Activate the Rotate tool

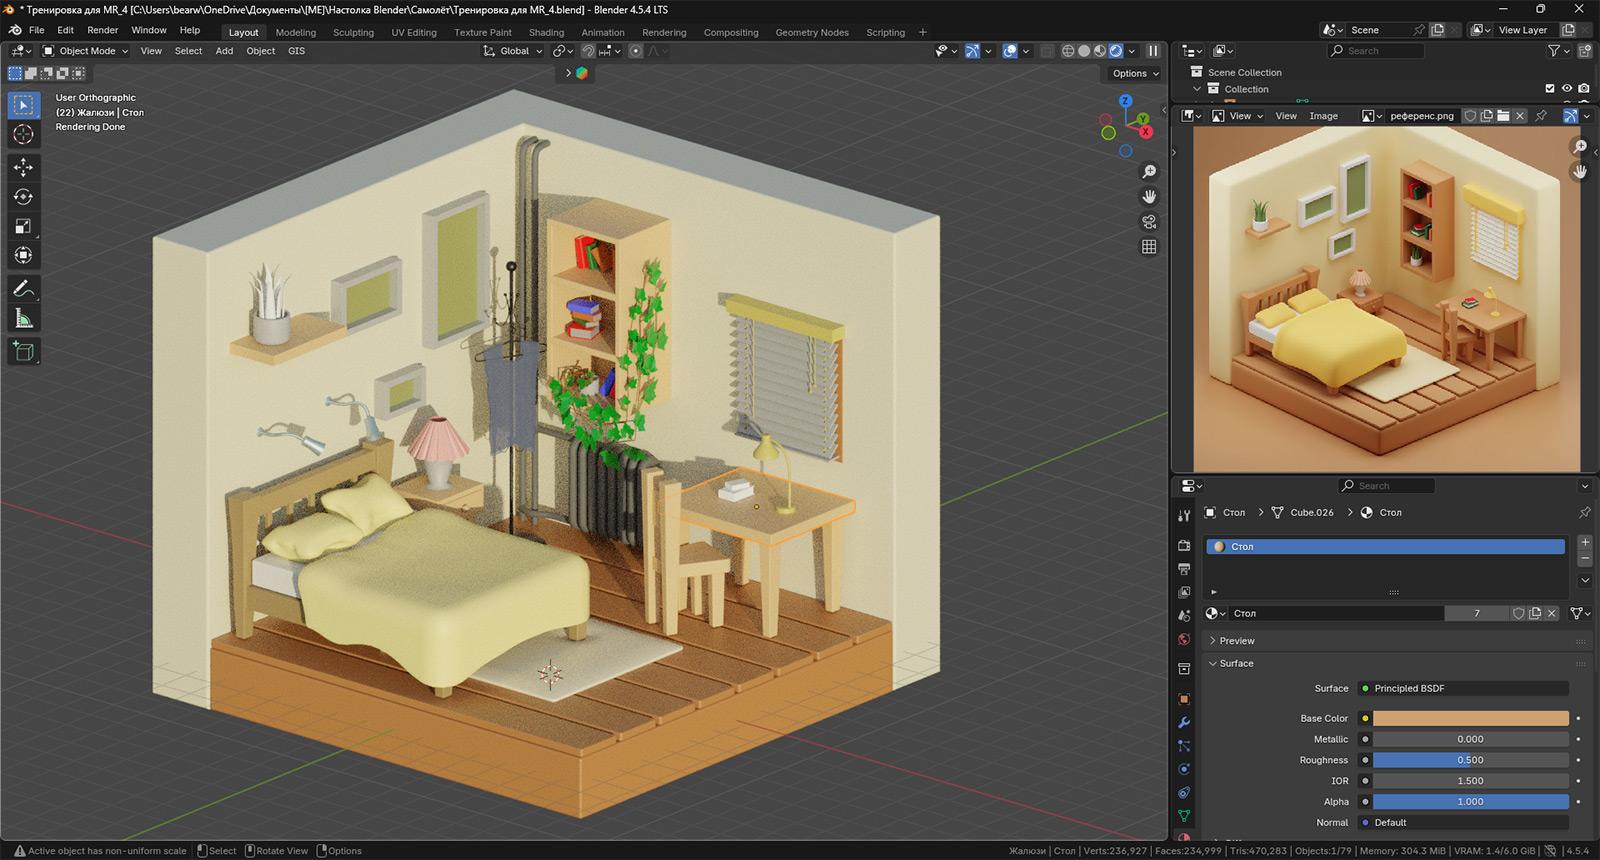23,197
